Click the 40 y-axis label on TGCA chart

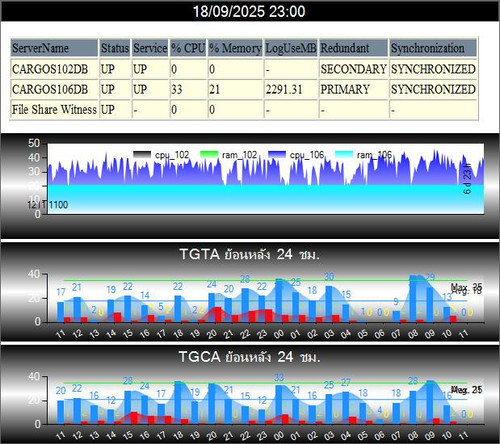tap(34, 376)
